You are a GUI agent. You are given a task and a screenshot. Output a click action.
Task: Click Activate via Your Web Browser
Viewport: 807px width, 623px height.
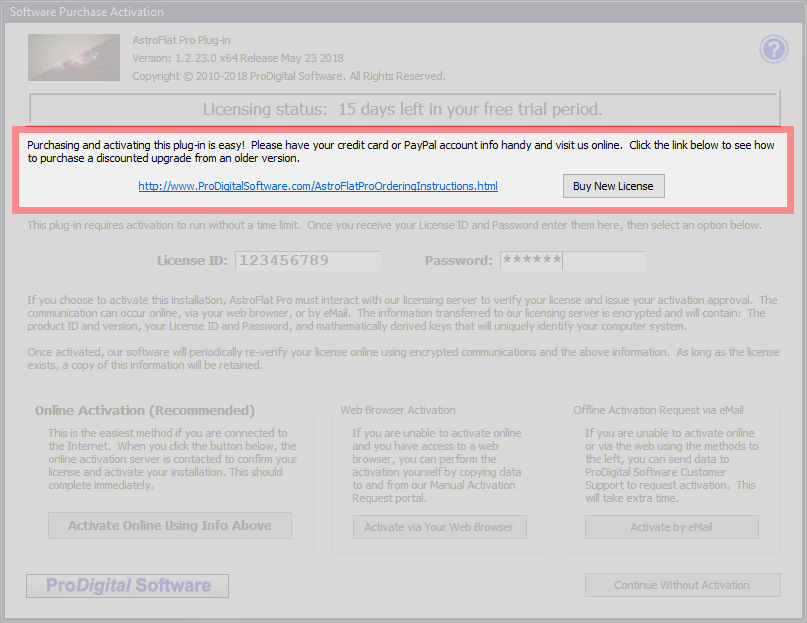tap(440, 527)
